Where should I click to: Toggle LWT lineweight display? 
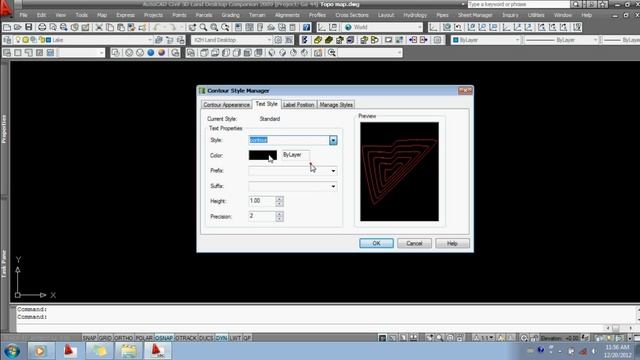click(x=235, y=338)
